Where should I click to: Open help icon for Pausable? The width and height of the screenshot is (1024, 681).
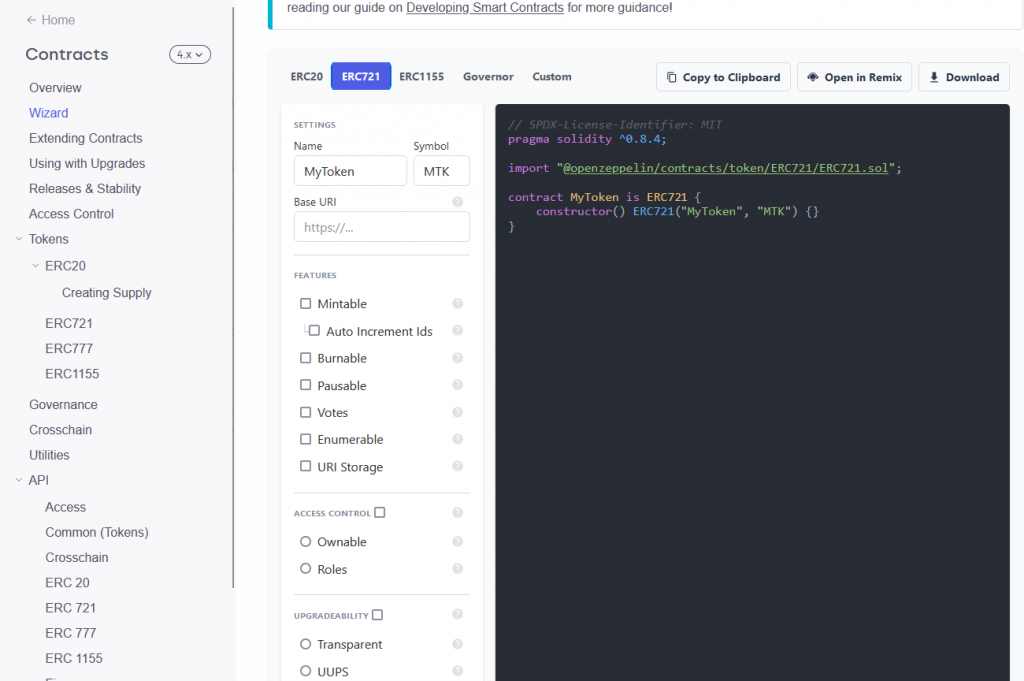coord(458,385)
